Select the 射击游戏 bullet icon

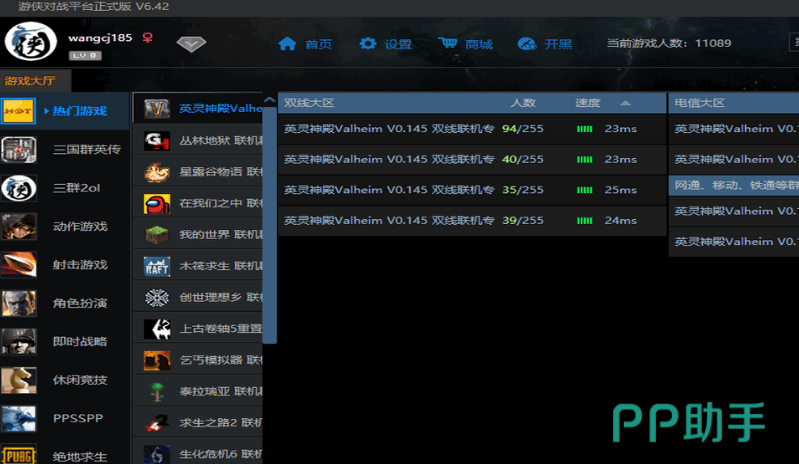pyautogui.click(x=18, y=265)
